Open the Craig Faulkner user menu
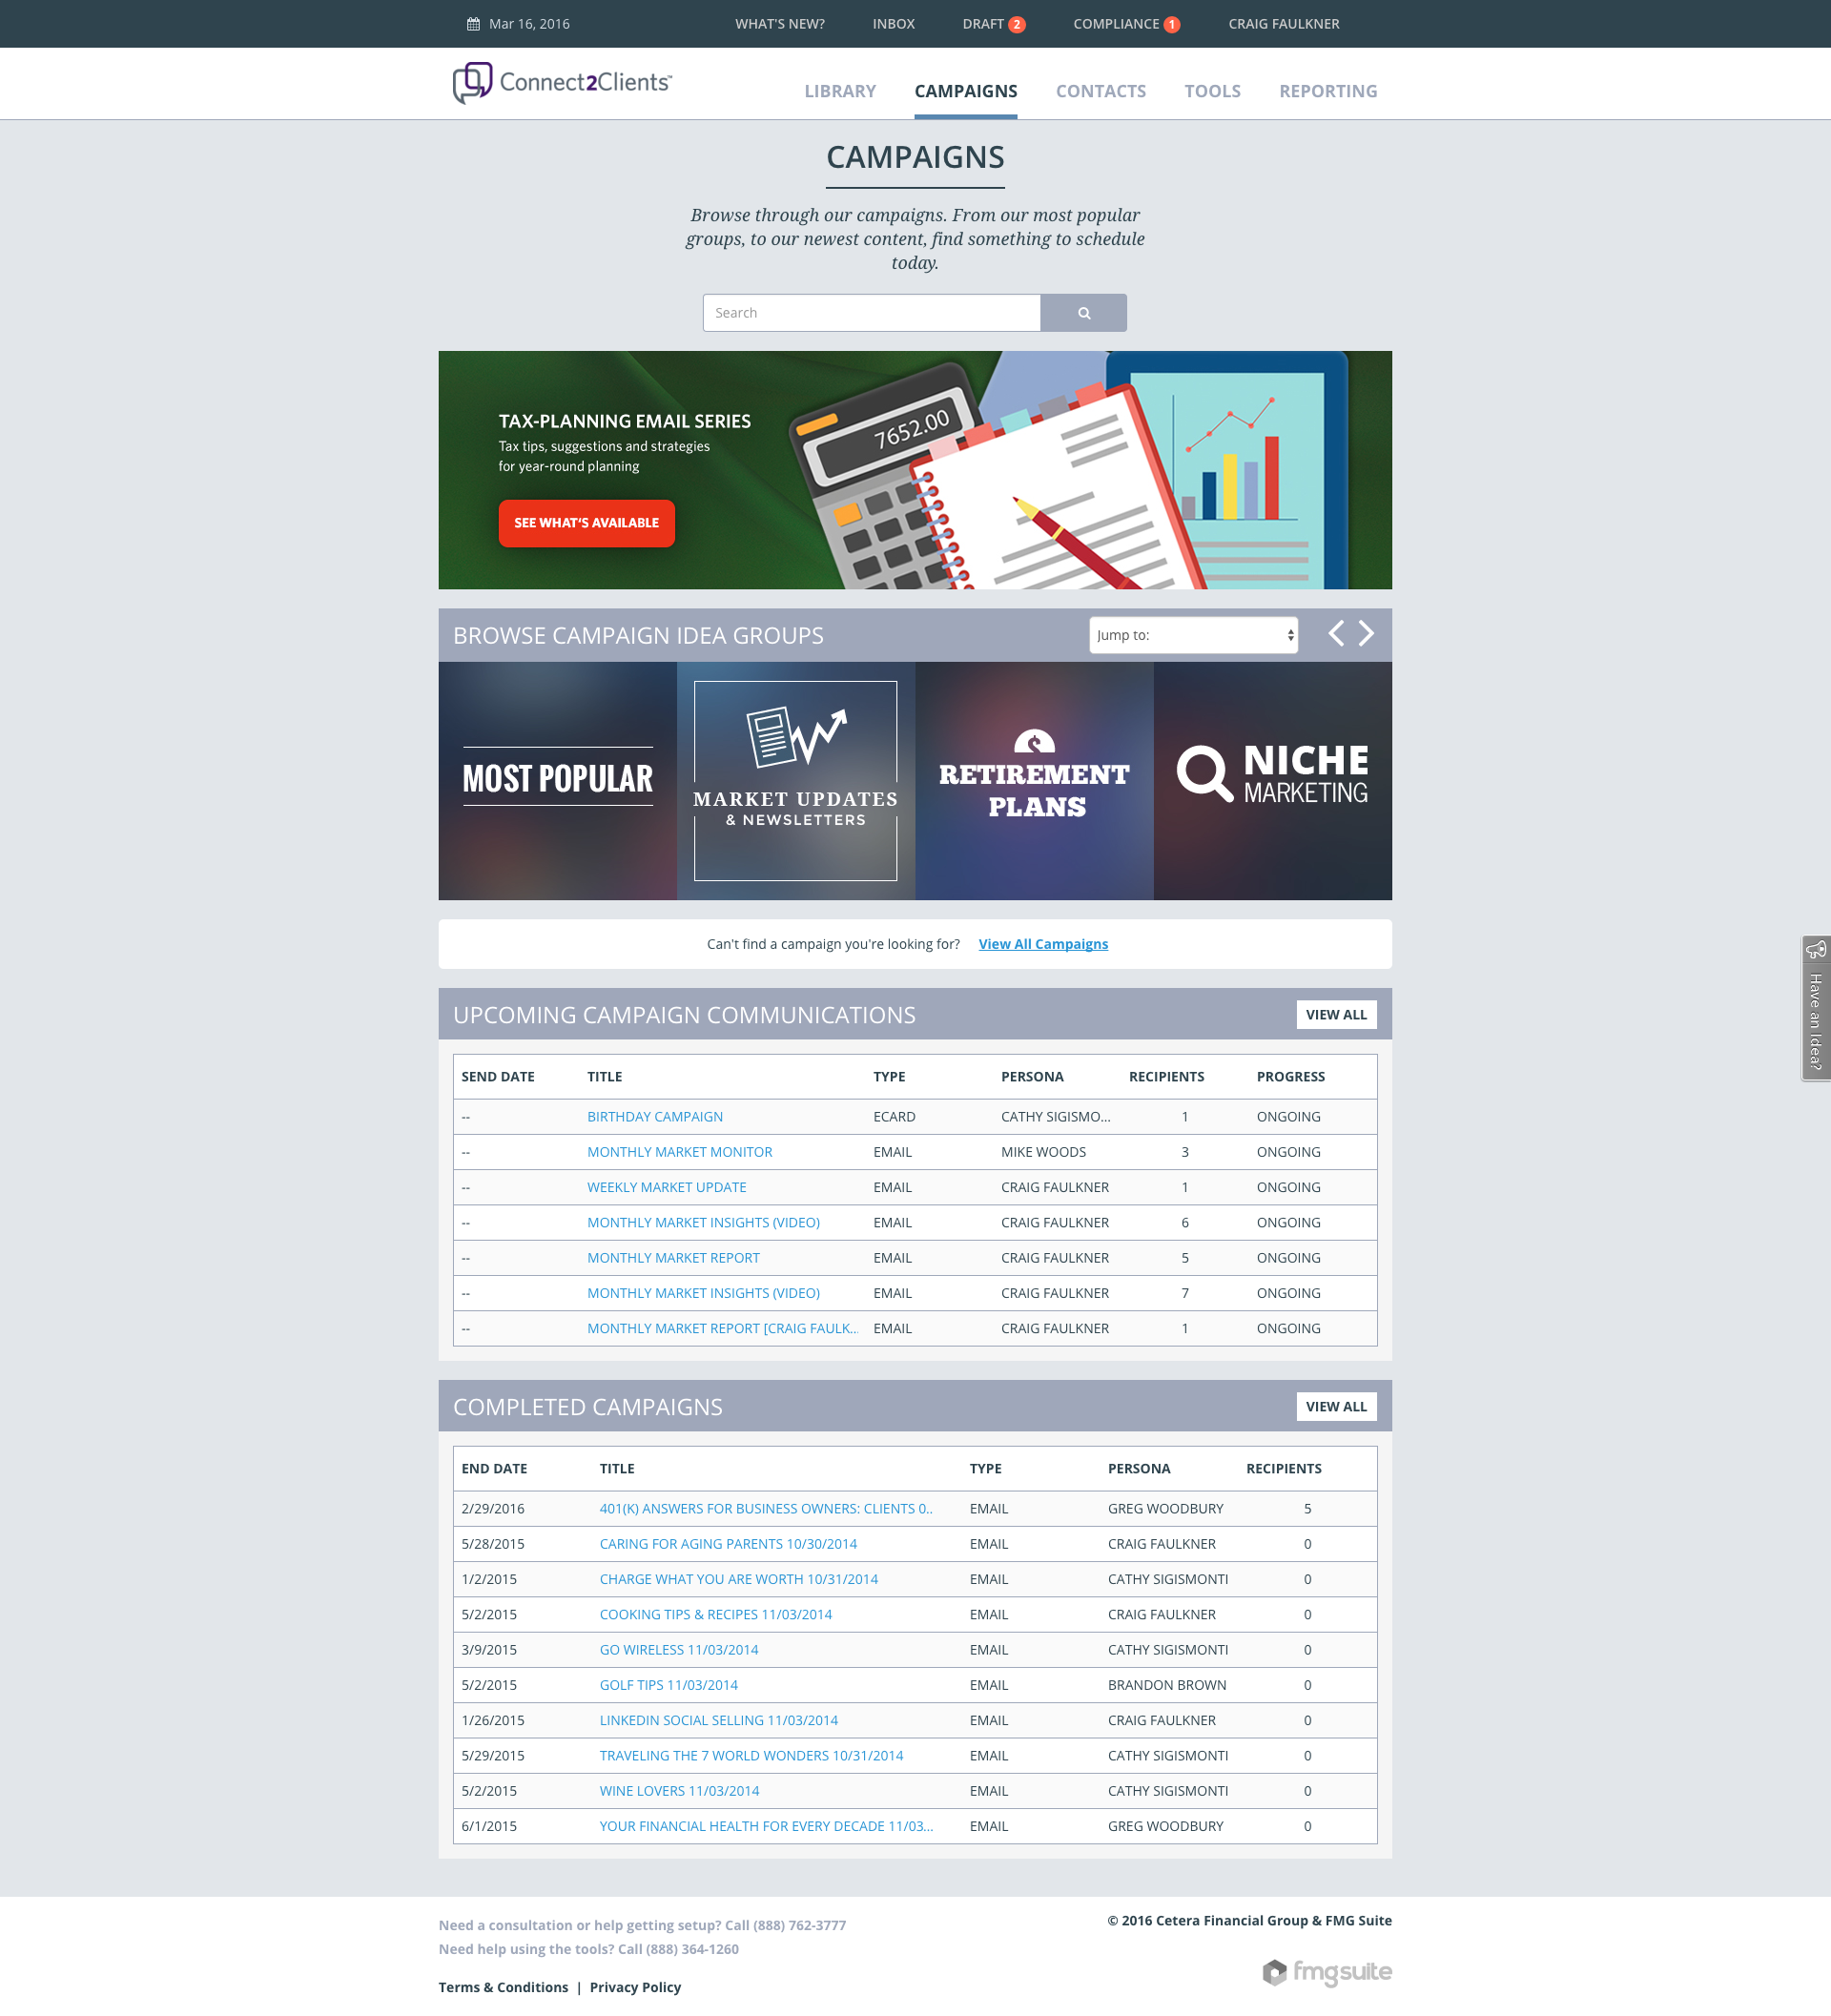Screen dimensions: 1831x2016 pos(1283,24)
